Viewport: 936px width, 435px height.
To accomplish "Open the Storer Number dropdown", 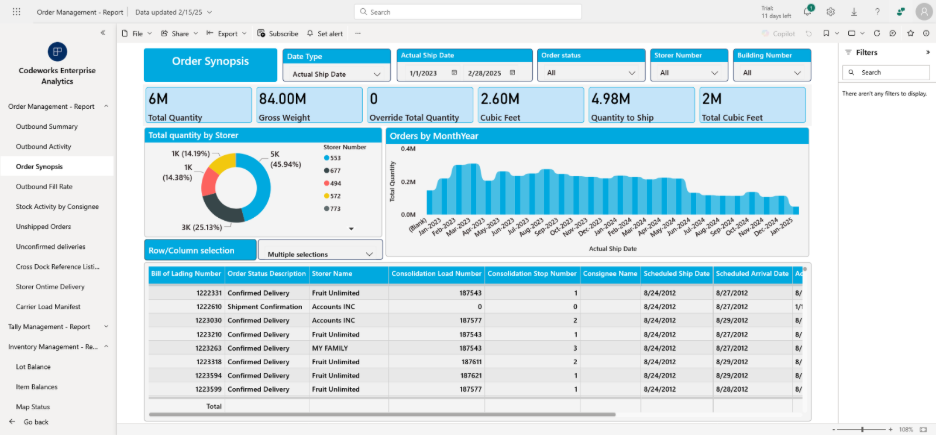I will [689, 73].
